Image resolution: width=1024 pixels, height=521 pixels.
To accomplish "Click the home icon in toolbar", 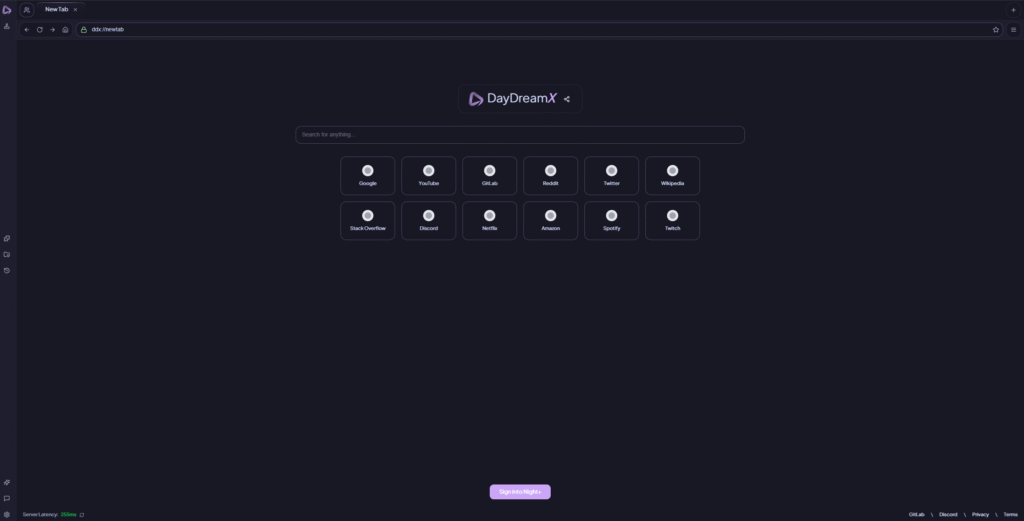I will (65, 30).
